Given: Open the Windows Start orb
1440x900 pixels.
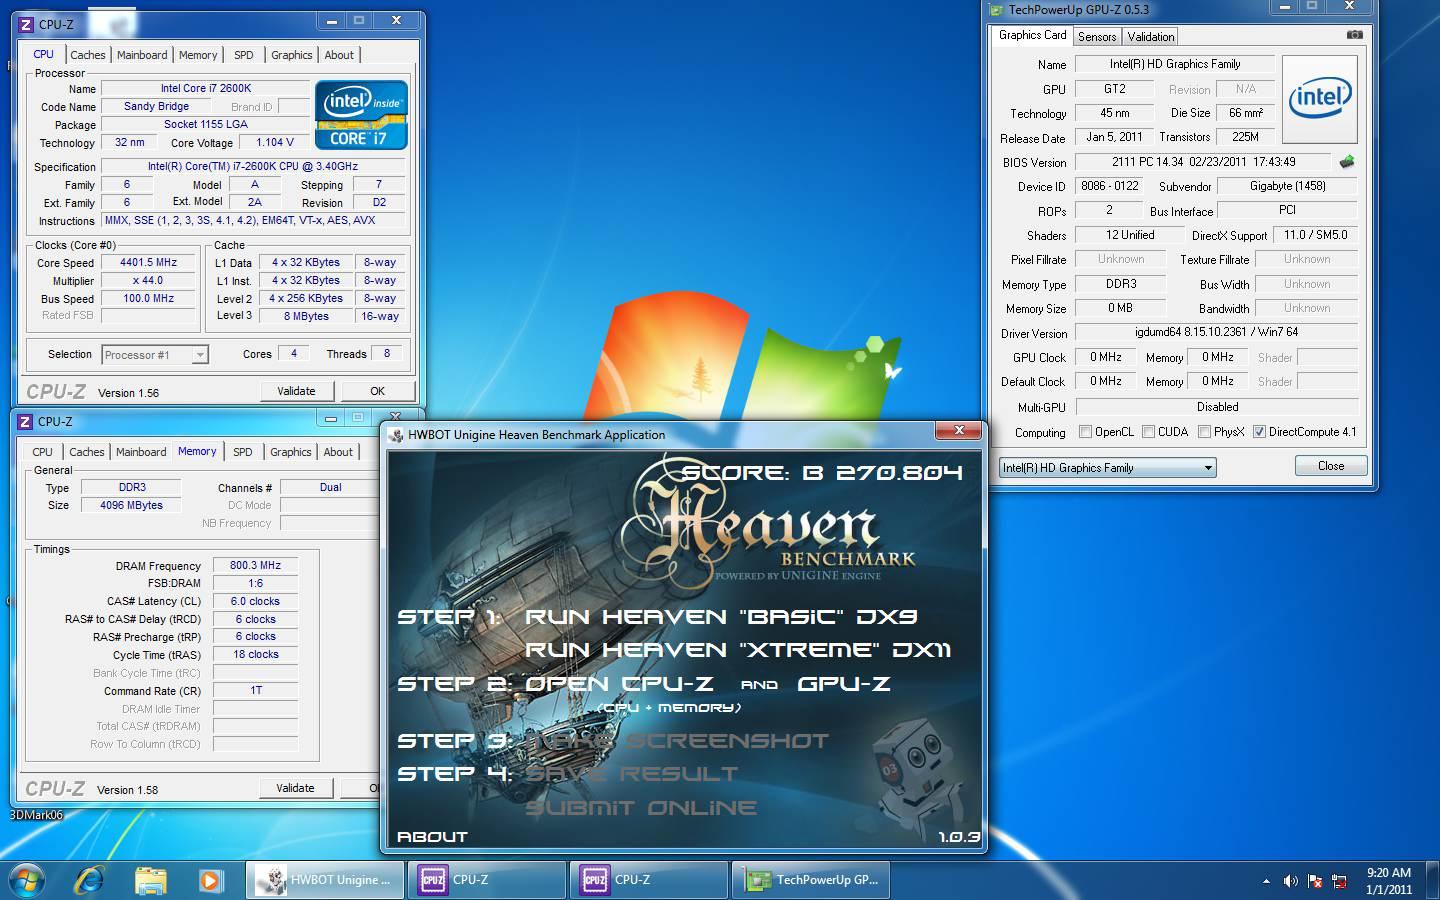Looking at the screenshot, I should pos(26,880).
